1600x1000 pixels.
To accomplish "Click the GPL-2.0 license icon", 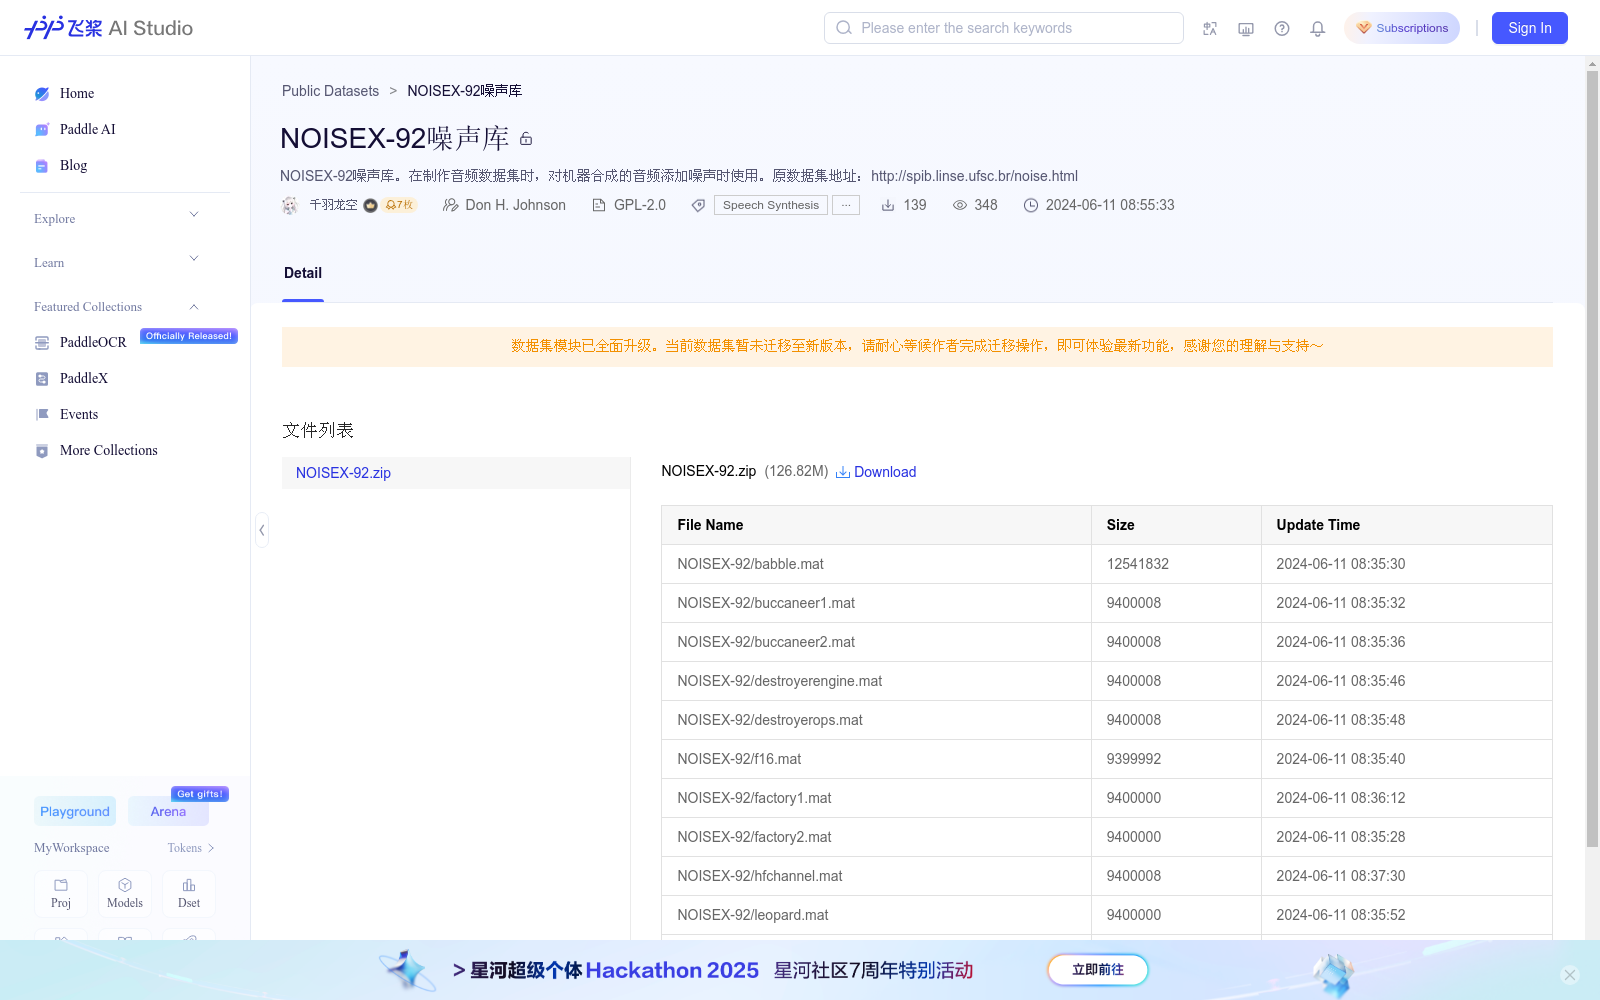I will (599, 205).
